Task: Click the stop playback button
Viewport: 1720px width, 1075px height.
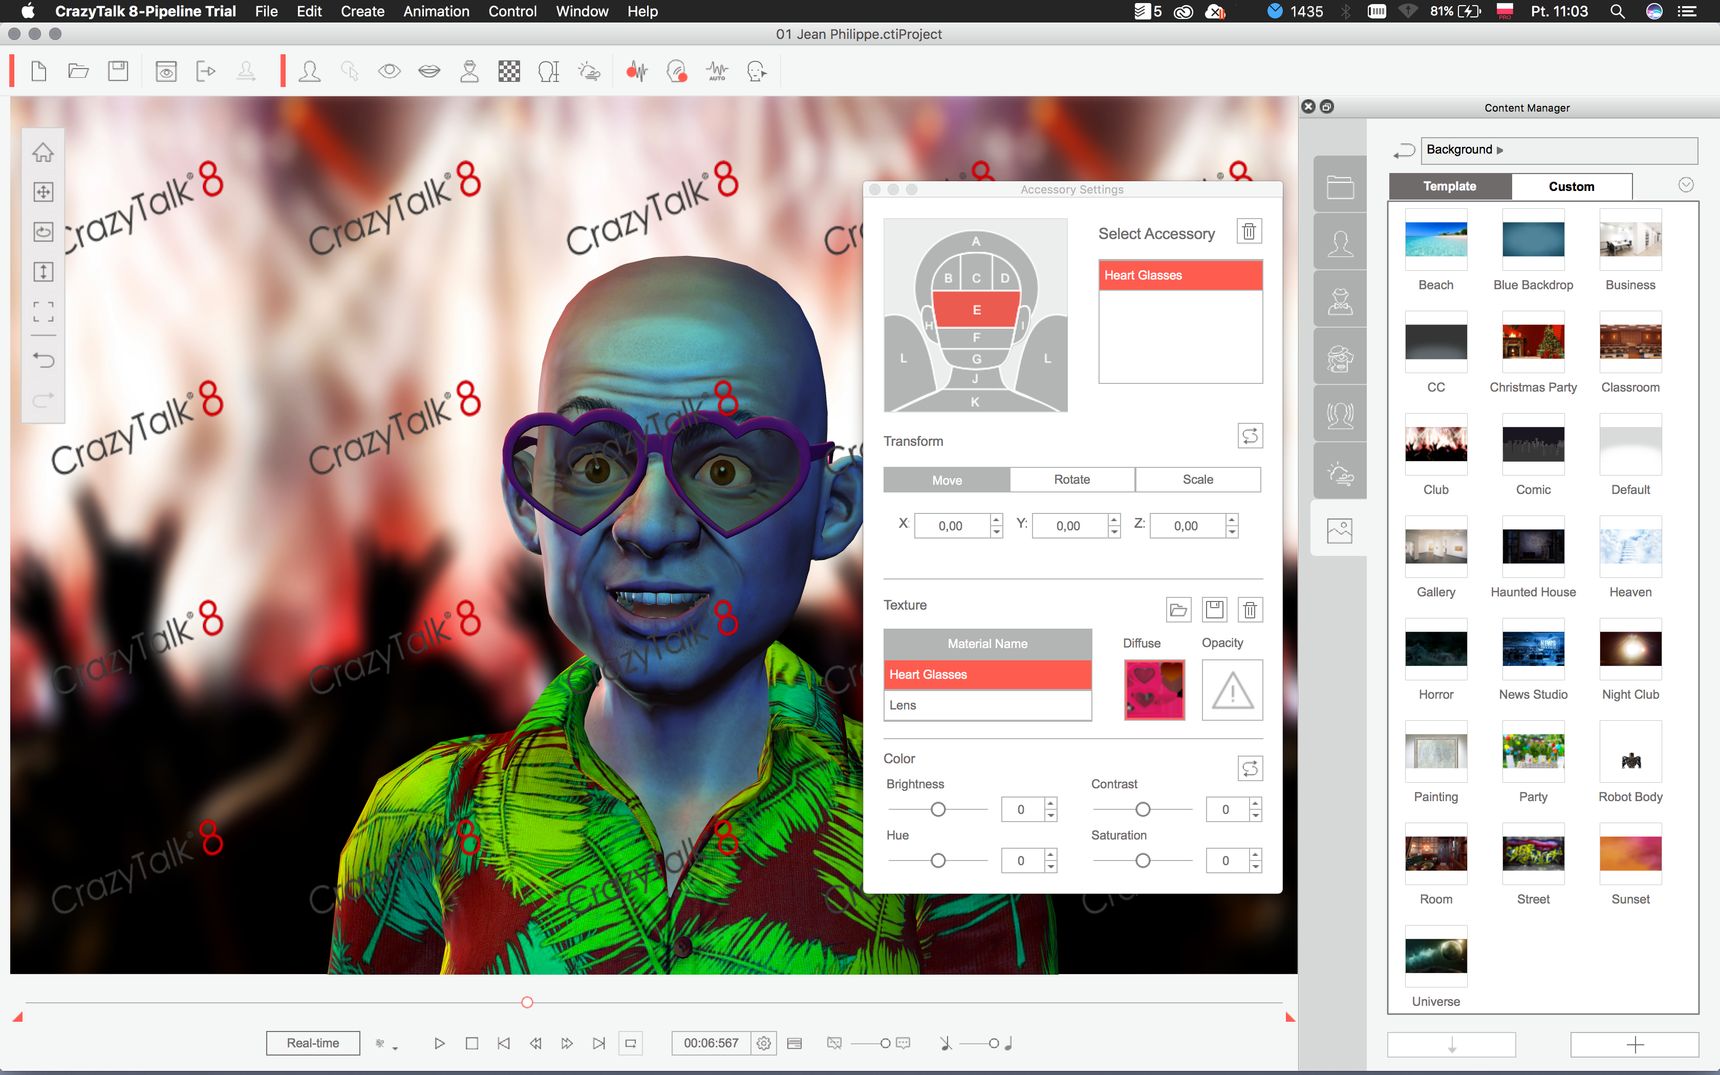Action: [472, 1043]
